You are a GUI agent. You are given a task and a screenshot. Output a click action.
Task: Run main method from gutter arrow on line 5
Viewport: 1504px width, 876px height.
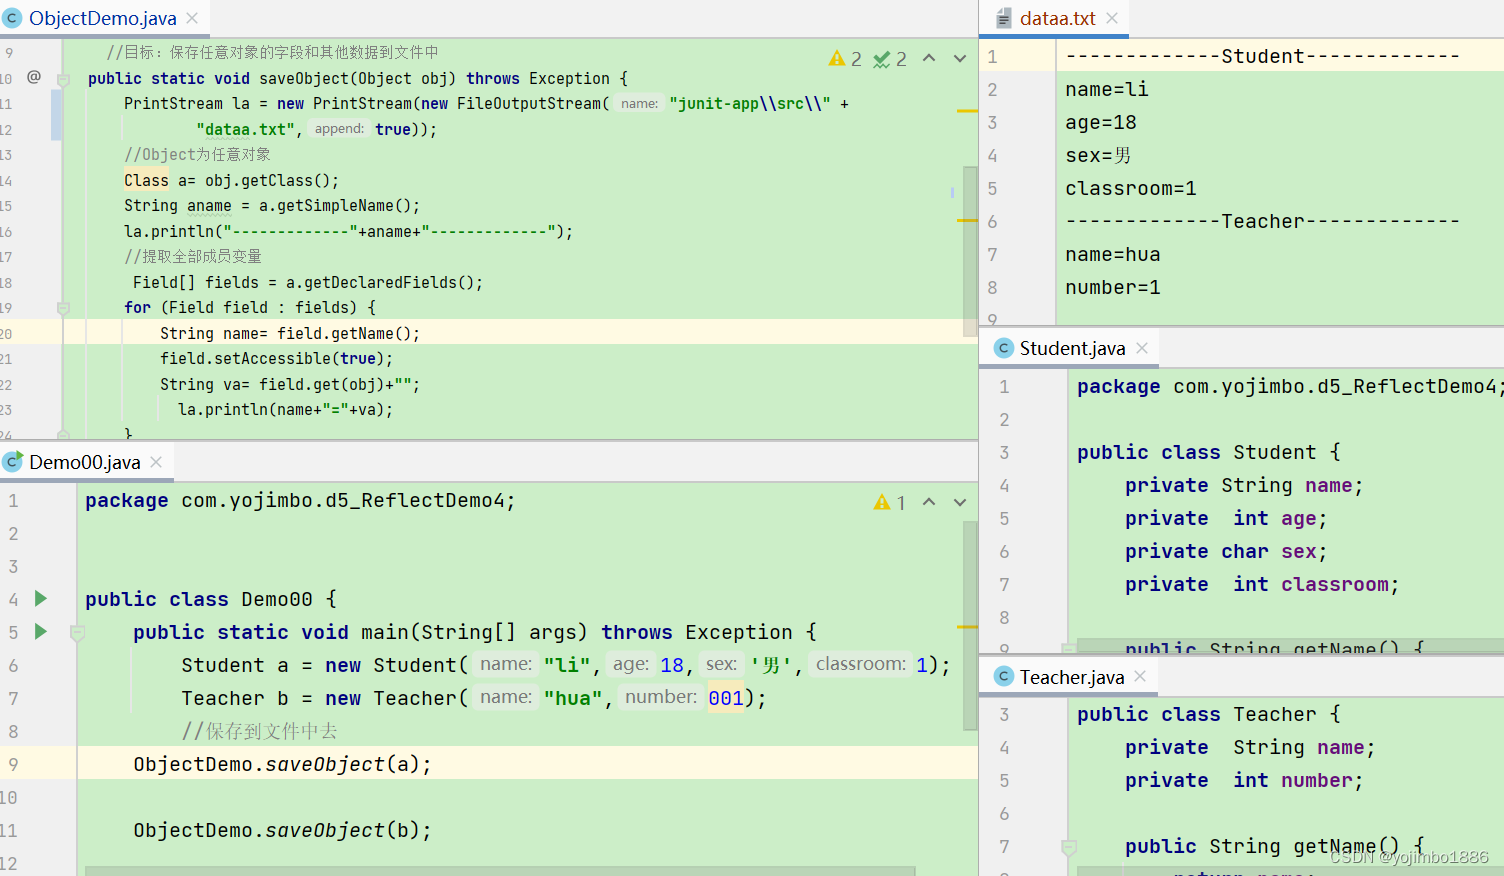coord(41,631)
